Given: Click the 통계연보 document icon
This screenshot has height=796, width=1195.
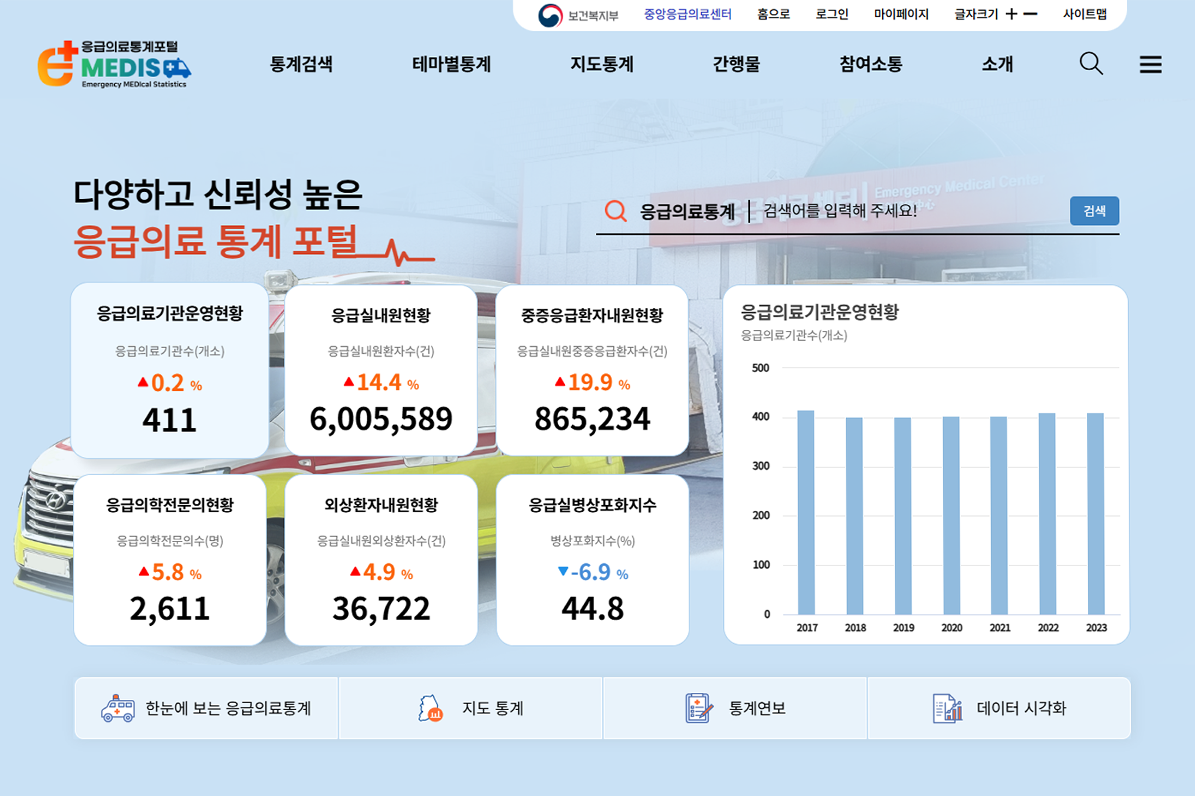Looking at the screenshot, I should [698, 708].
